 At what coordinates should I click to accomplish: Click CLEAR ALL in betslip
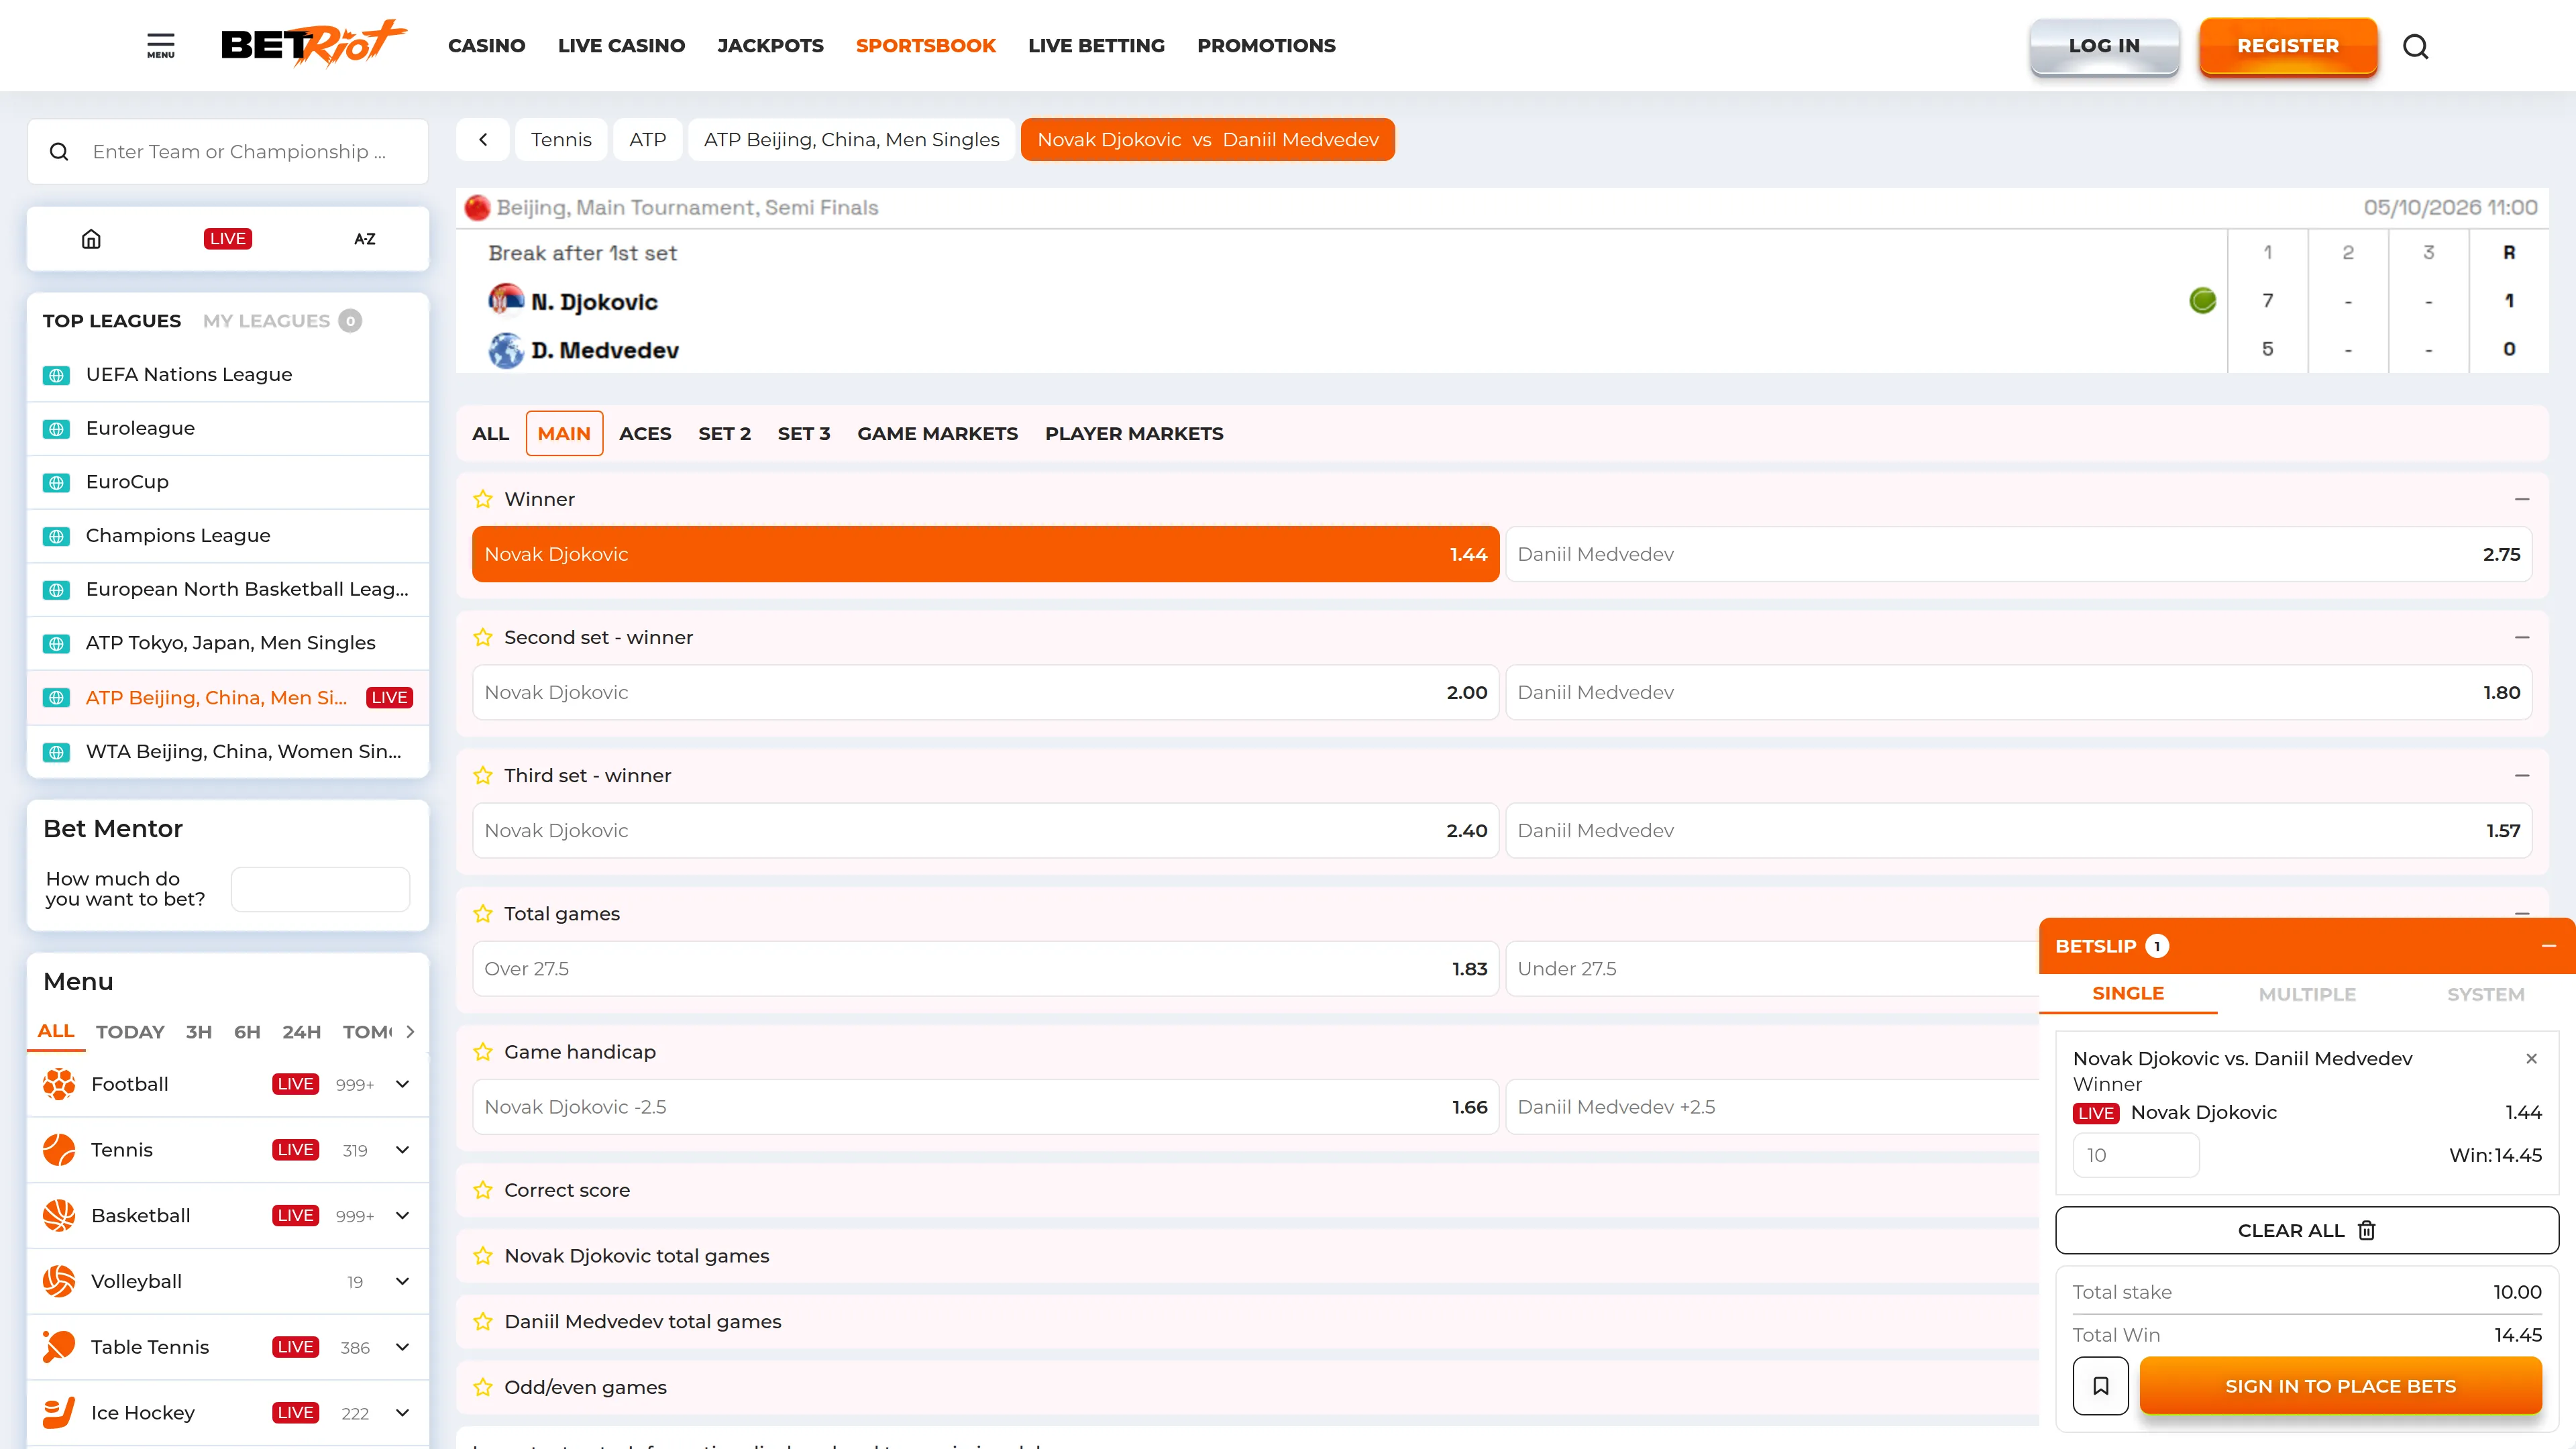point(2306,1230)
